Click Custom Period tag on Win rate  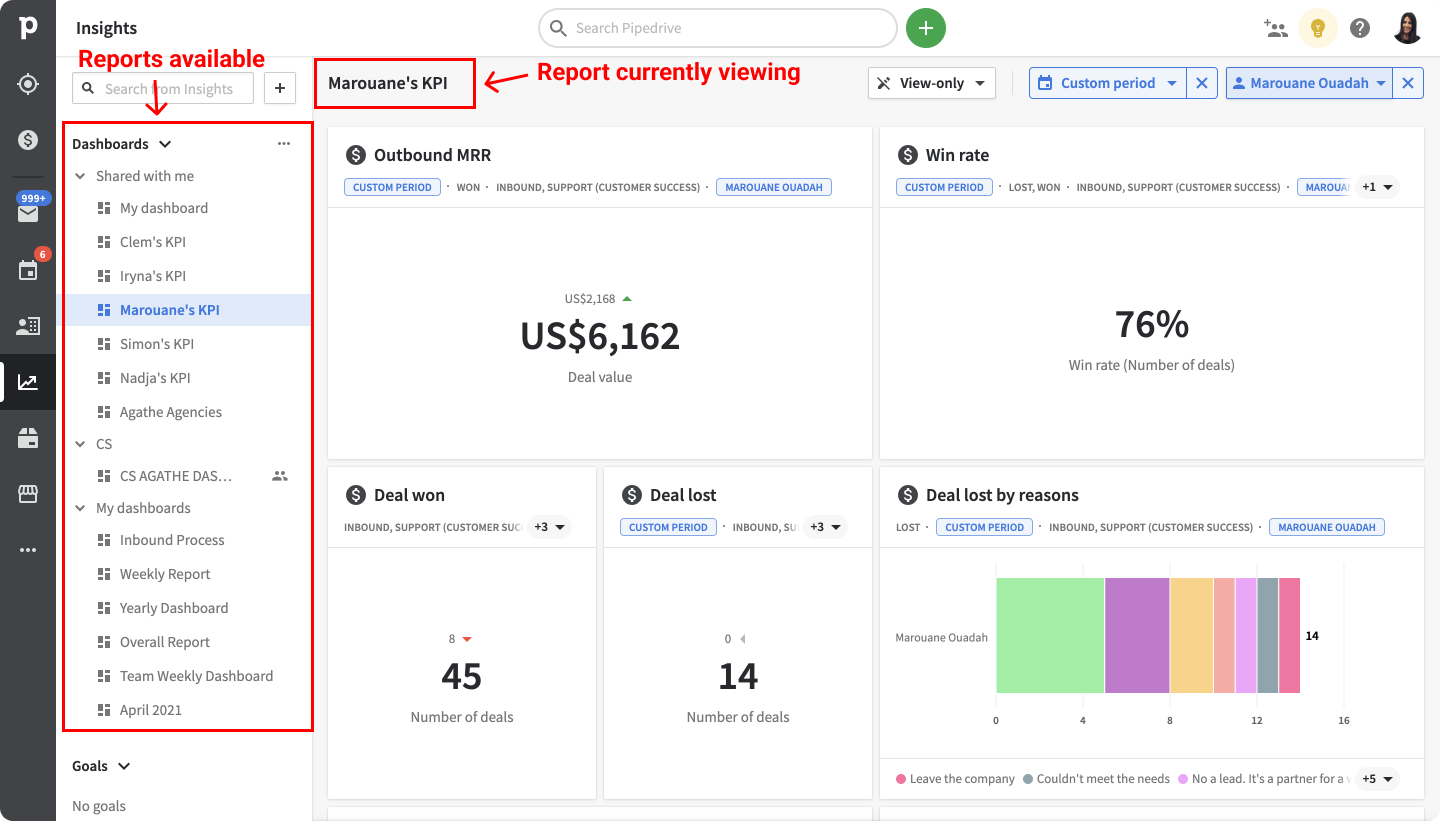[945, 187]
